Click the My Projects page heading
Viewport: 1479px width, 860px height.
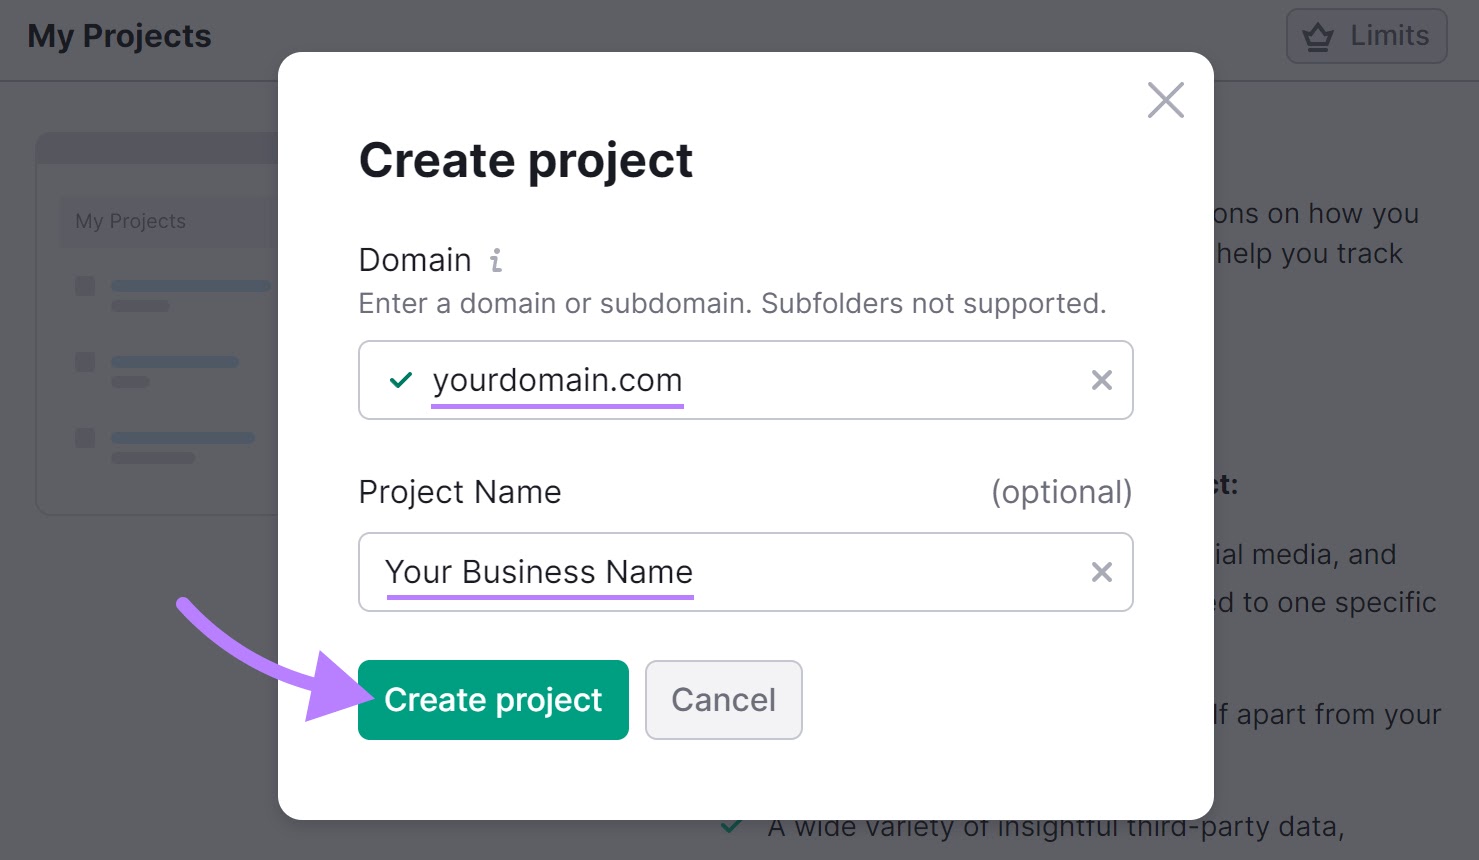coord(119,35)
